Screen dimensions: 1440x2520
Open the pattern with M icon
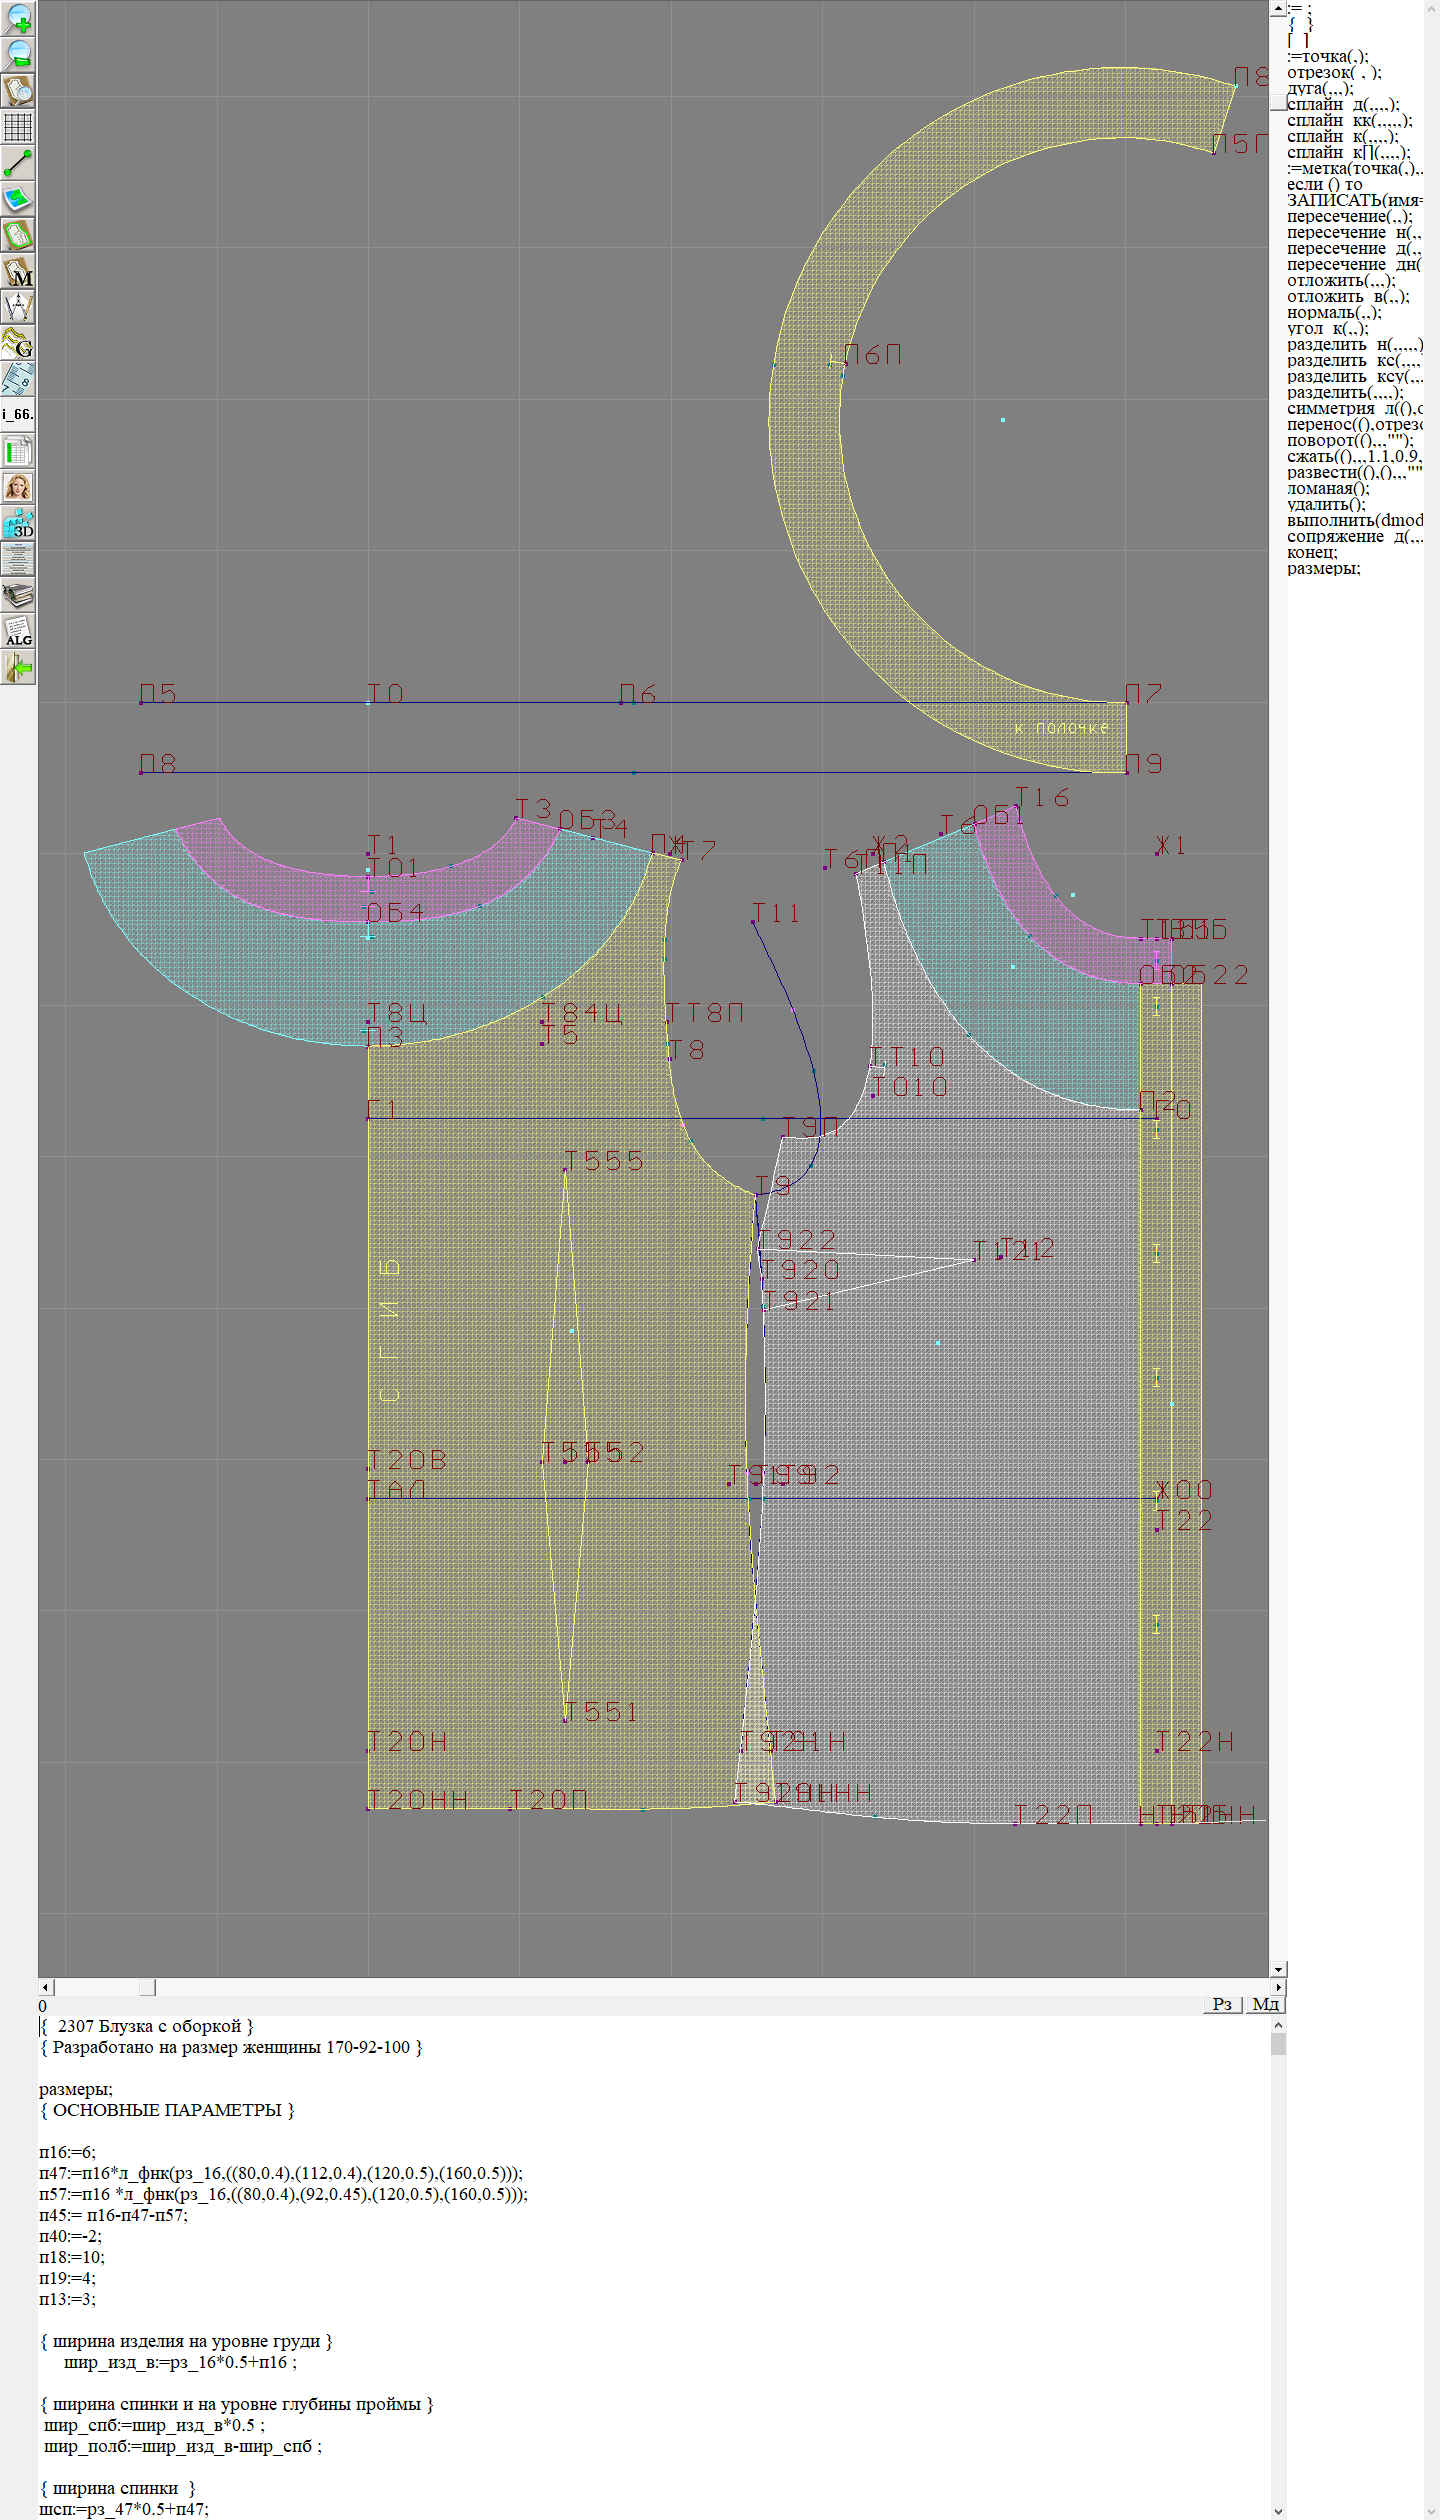(18, 272)
